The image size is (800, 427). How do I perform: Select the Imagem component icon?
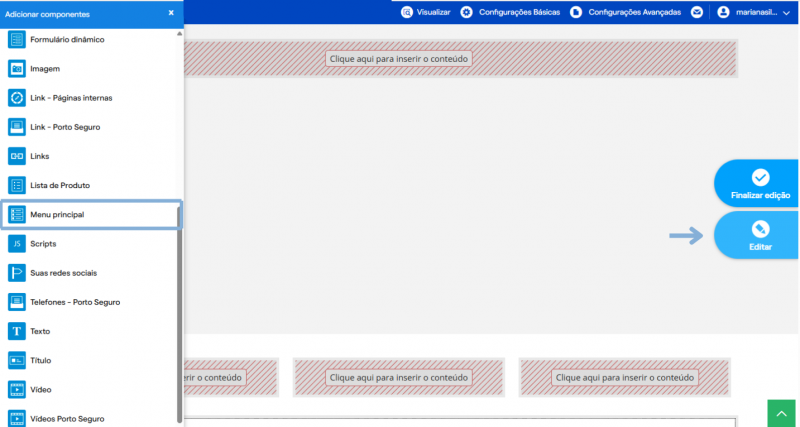point(17,68)
